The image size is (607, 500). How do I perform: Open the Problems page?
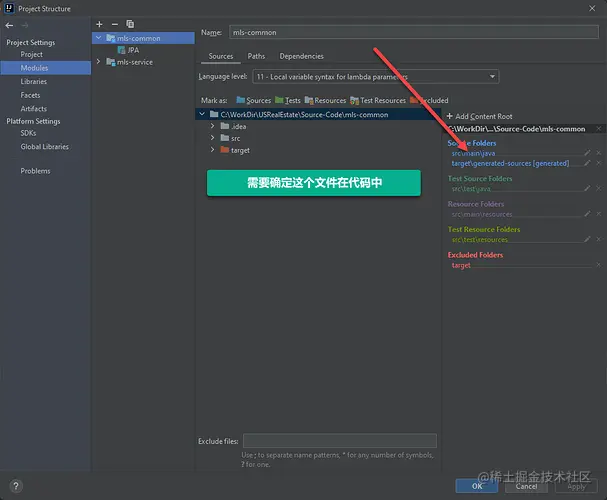coord(35,171)
